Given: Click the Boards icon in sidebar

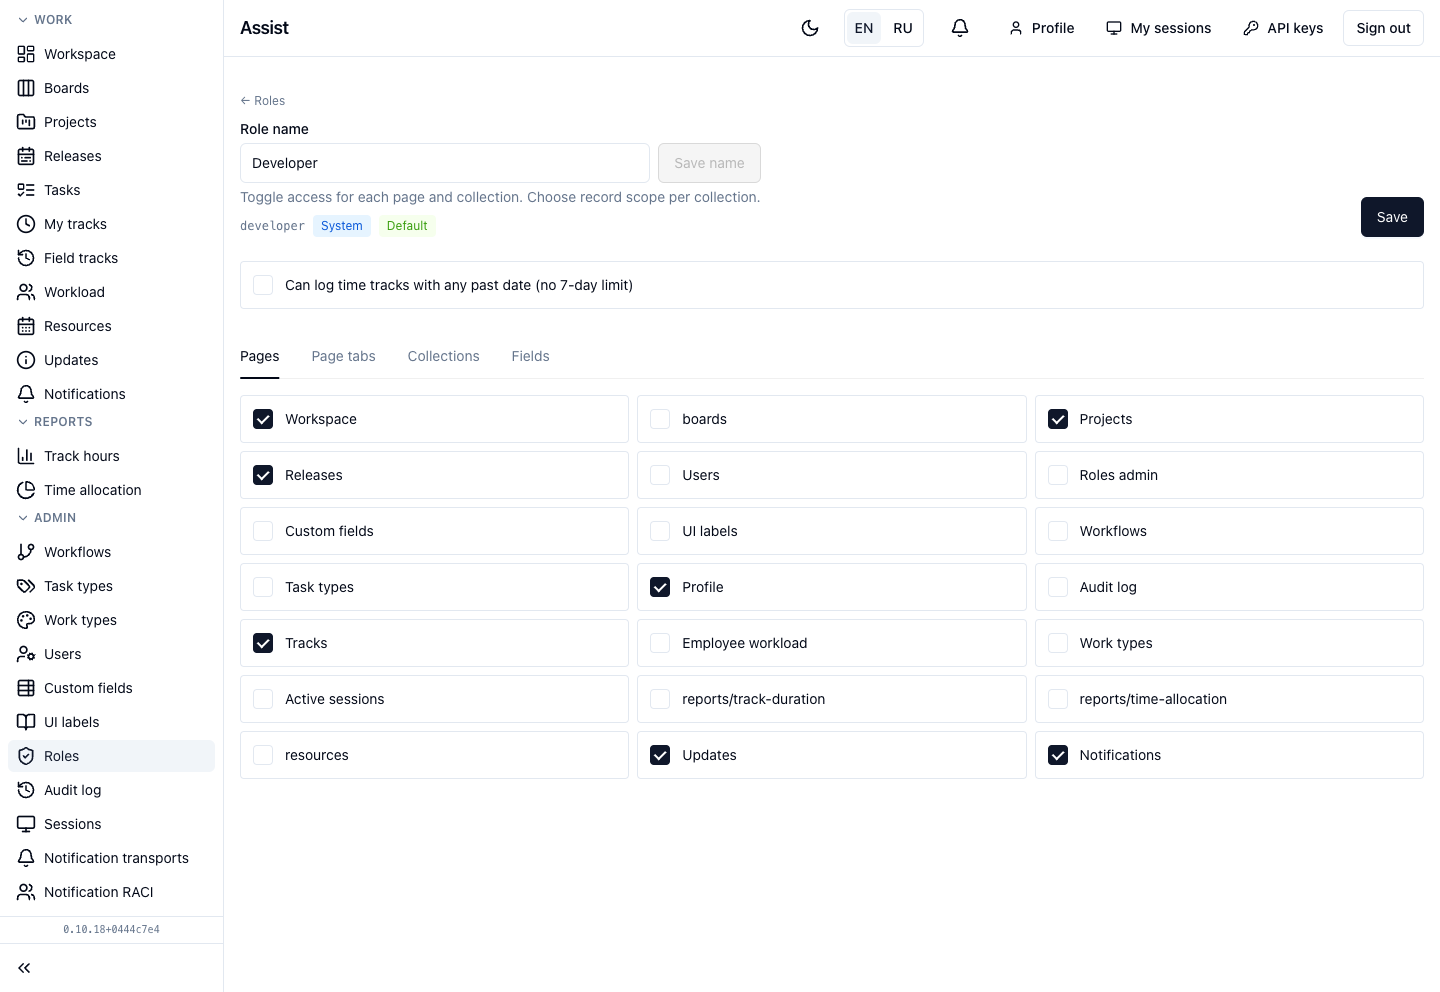Looking at the screenshot, I should click(x=26, y=88).
